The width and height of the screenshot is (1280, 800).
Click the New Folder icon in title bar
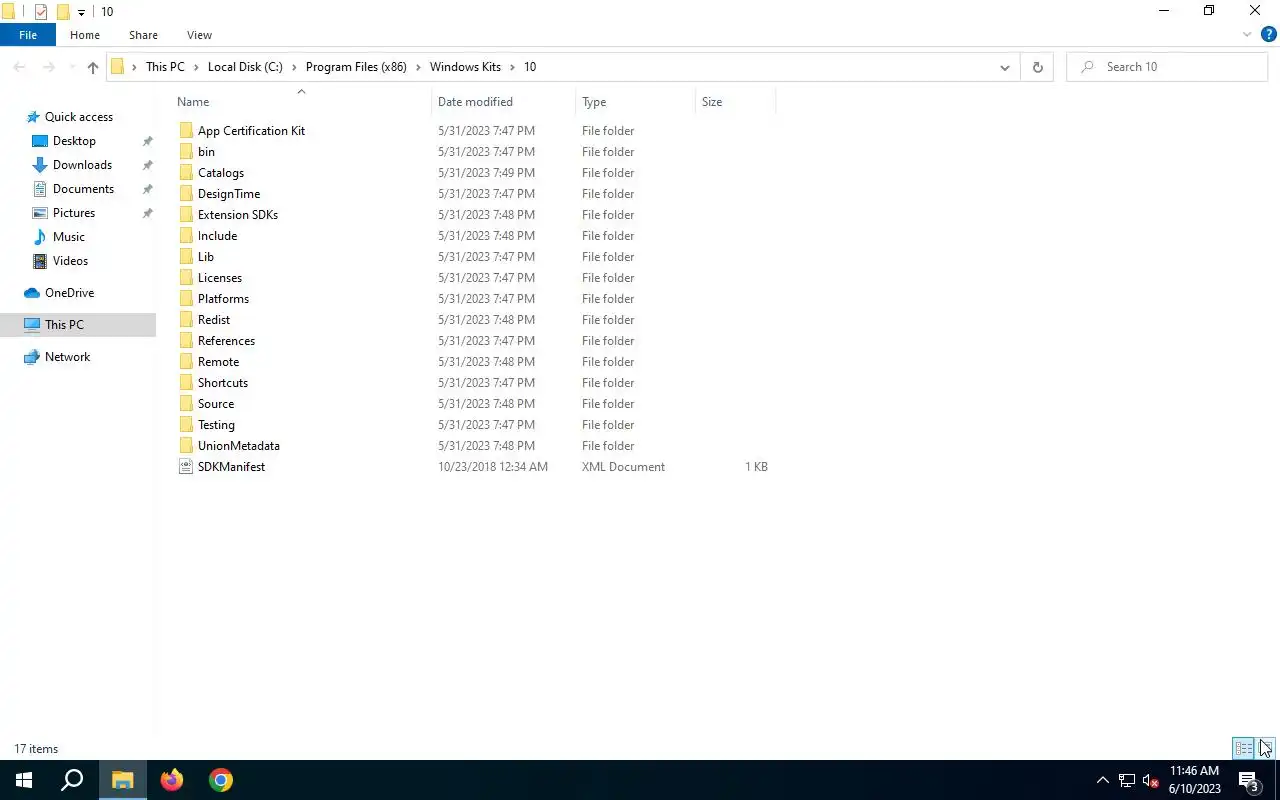click(63, 12)
